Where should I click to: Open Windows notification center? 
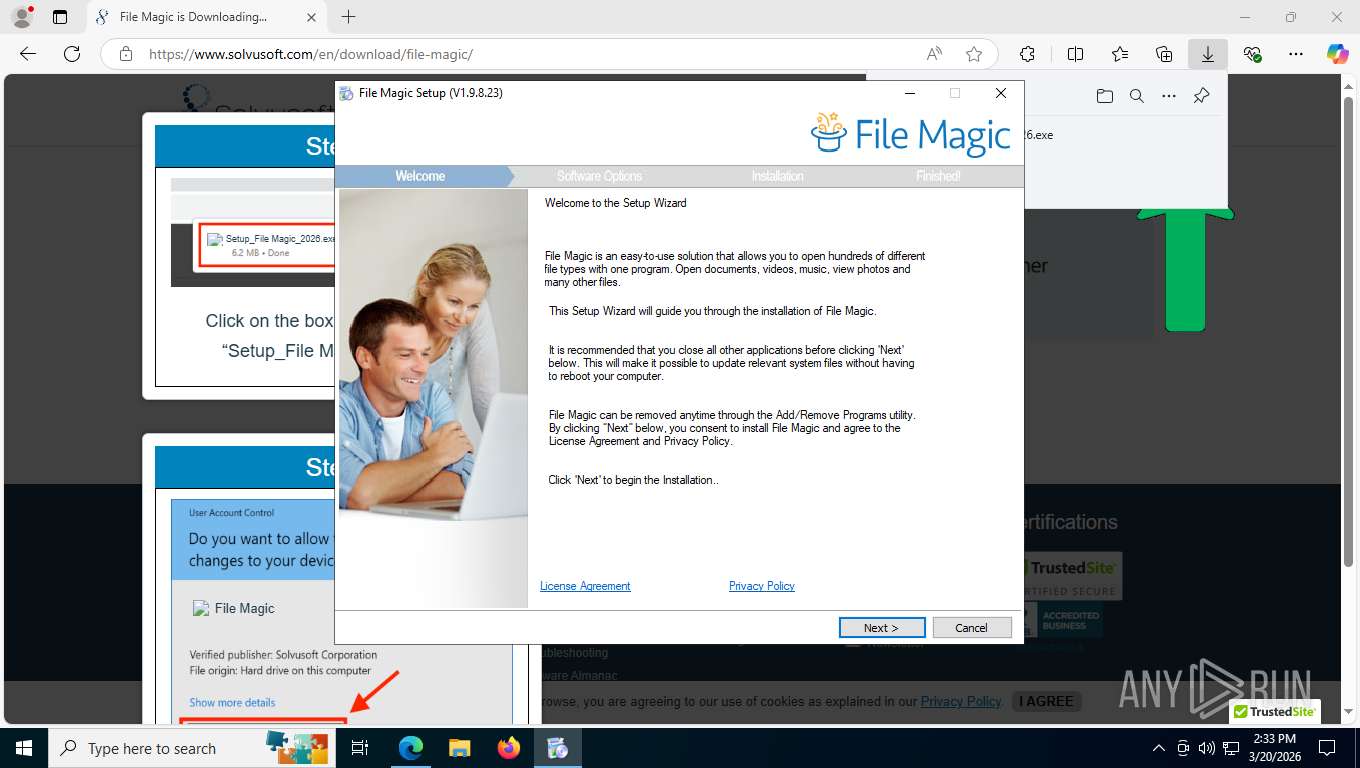pyautogui.click(x=1327, y=748)
